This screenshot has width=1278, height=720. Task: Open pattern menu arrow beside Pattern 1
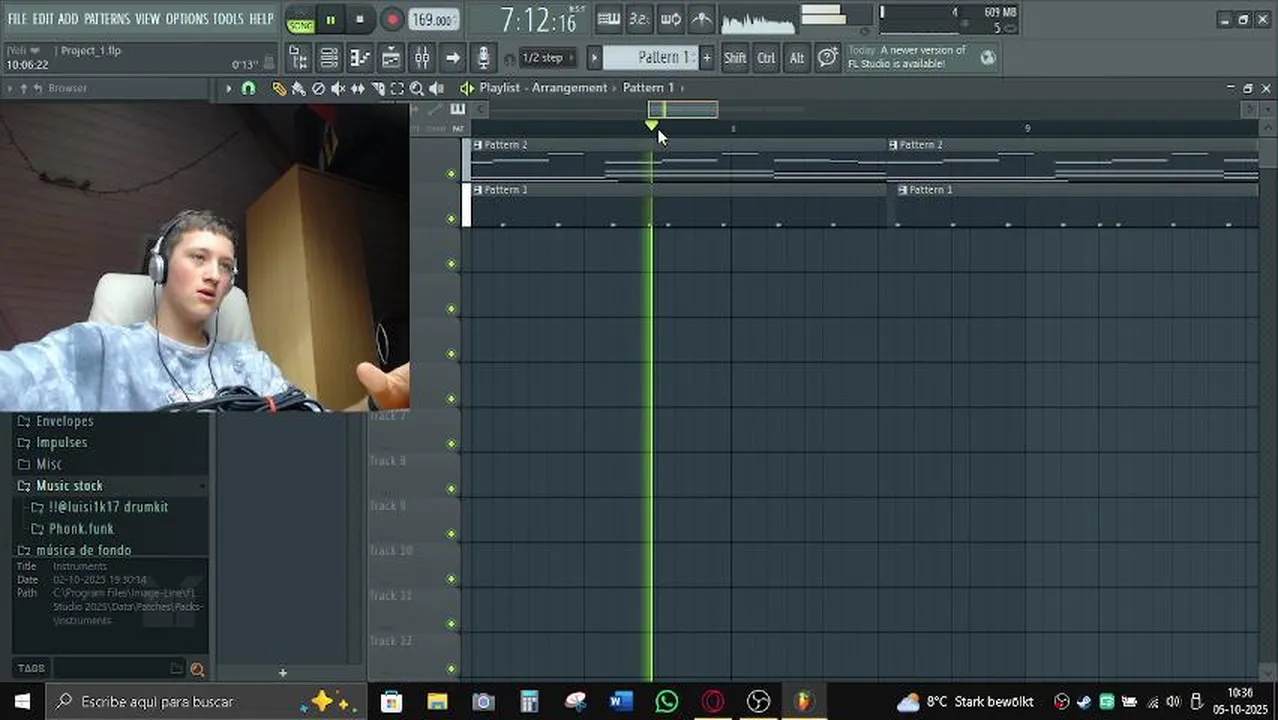tap(594, 58)
